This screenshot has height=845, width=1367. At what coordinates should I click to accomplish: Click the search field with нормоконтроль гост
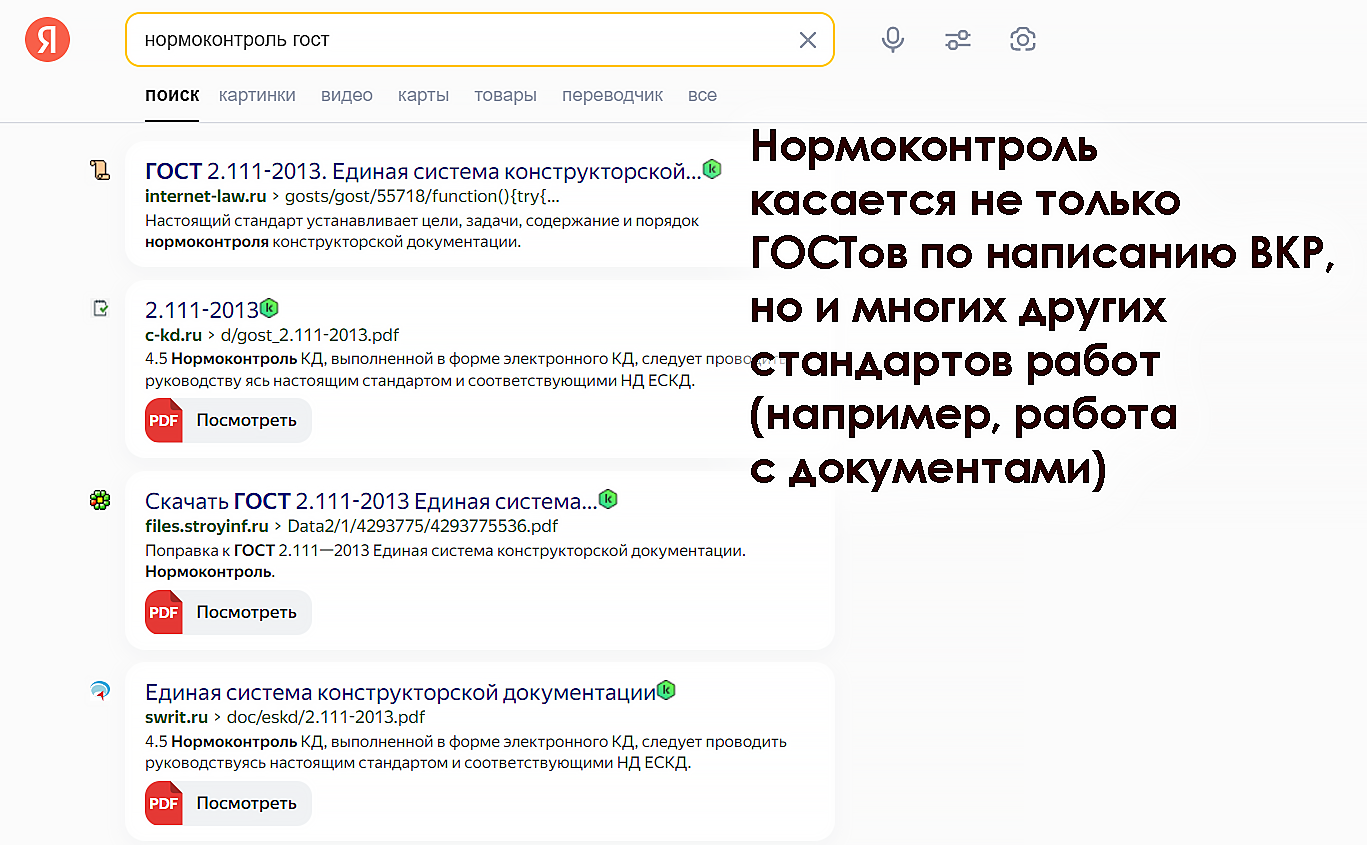click(x=480, y=40)
